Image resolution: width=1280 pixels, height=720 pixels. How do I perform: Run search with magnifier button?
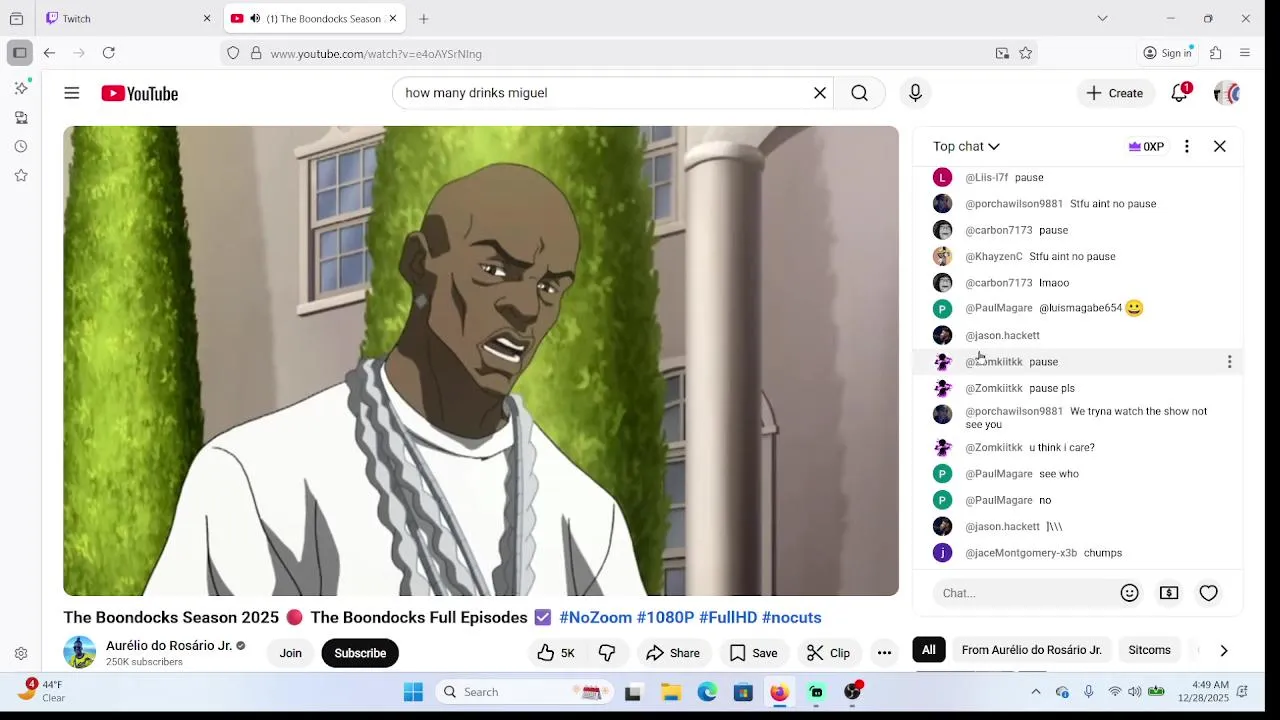coord(859,93)
